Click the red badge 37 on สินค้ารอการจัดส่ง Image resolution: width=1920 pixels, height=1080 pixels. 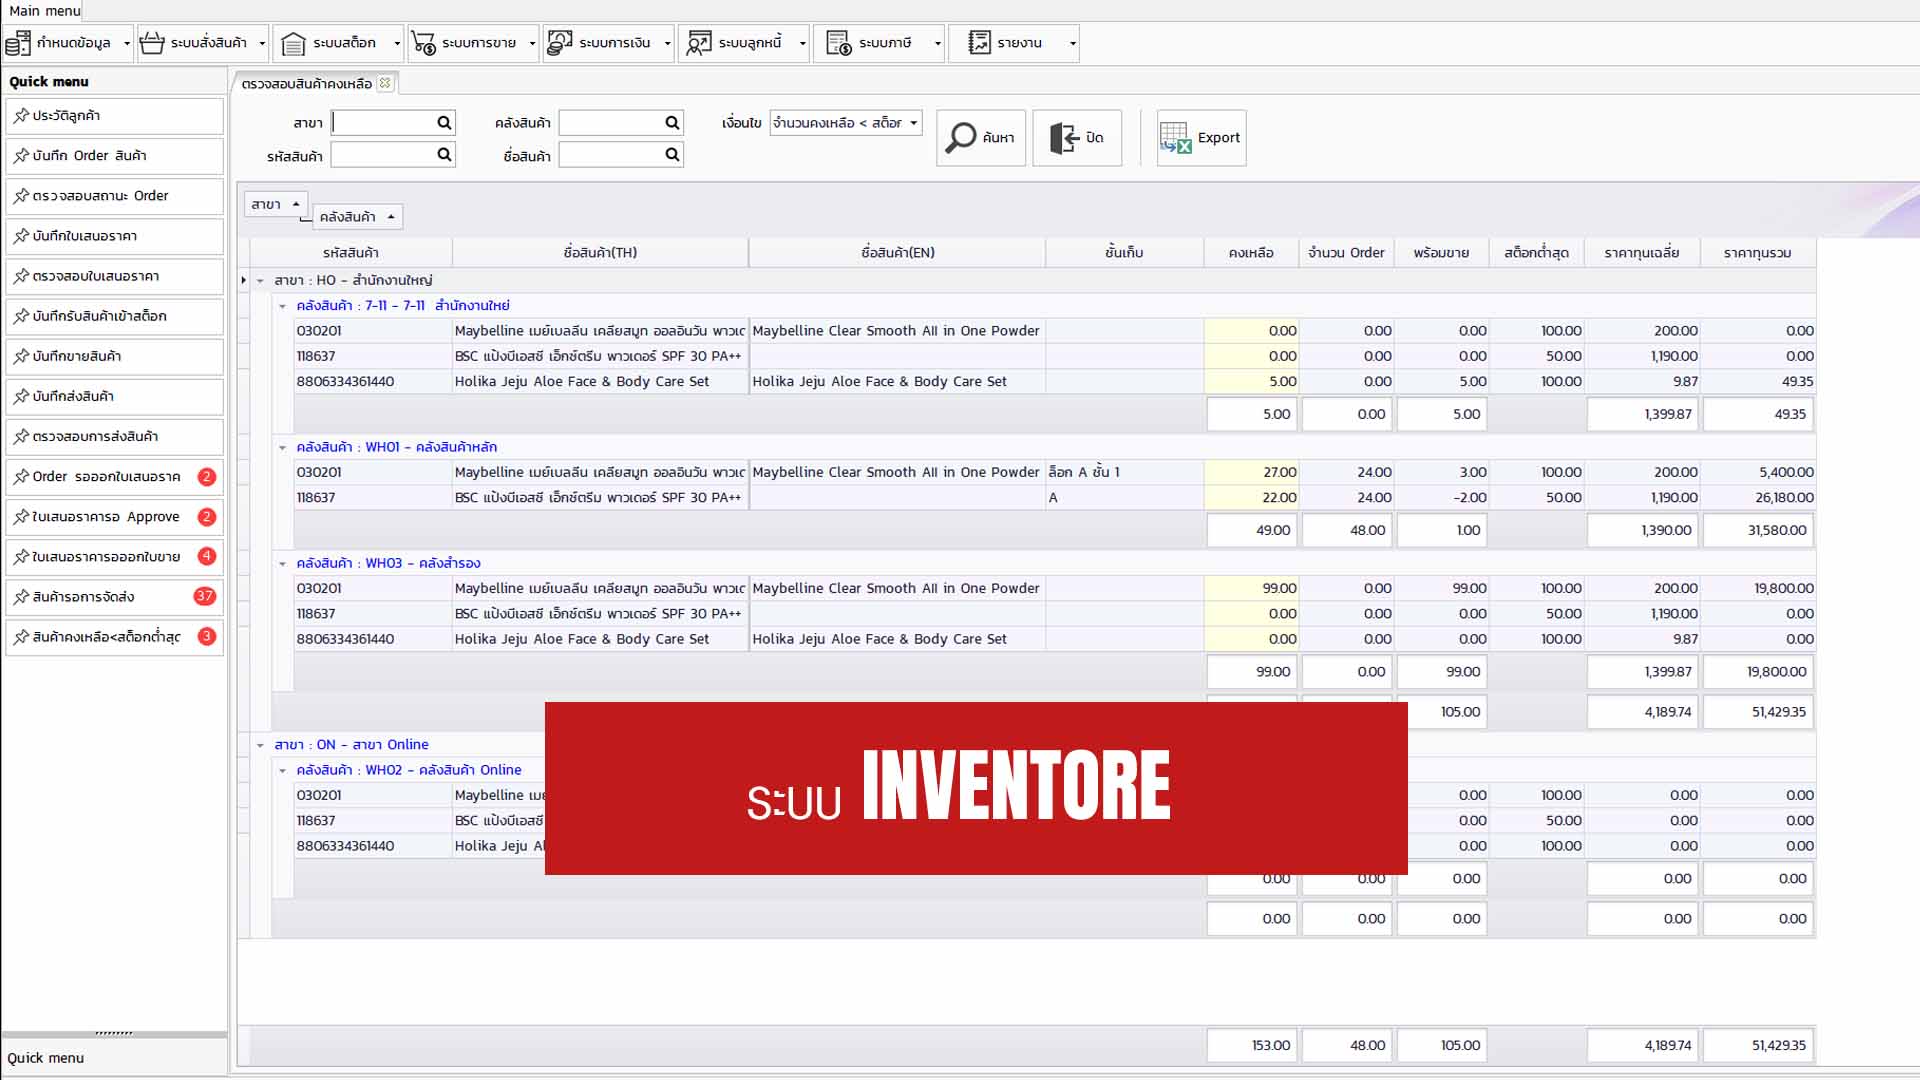[205, 596]
